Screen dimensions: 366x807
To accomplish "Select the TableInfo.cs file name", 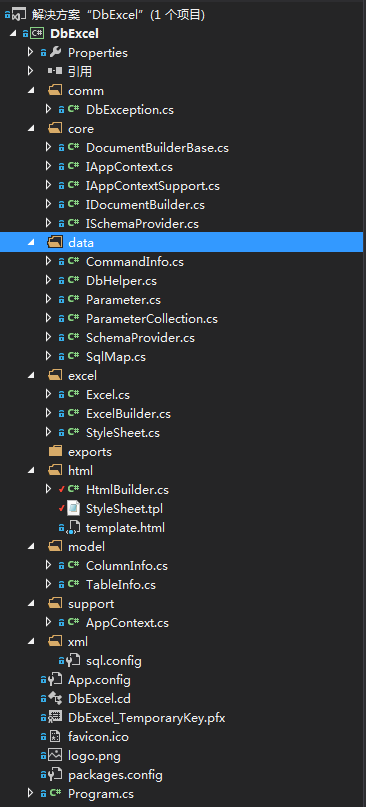I will tap(120, 585).
